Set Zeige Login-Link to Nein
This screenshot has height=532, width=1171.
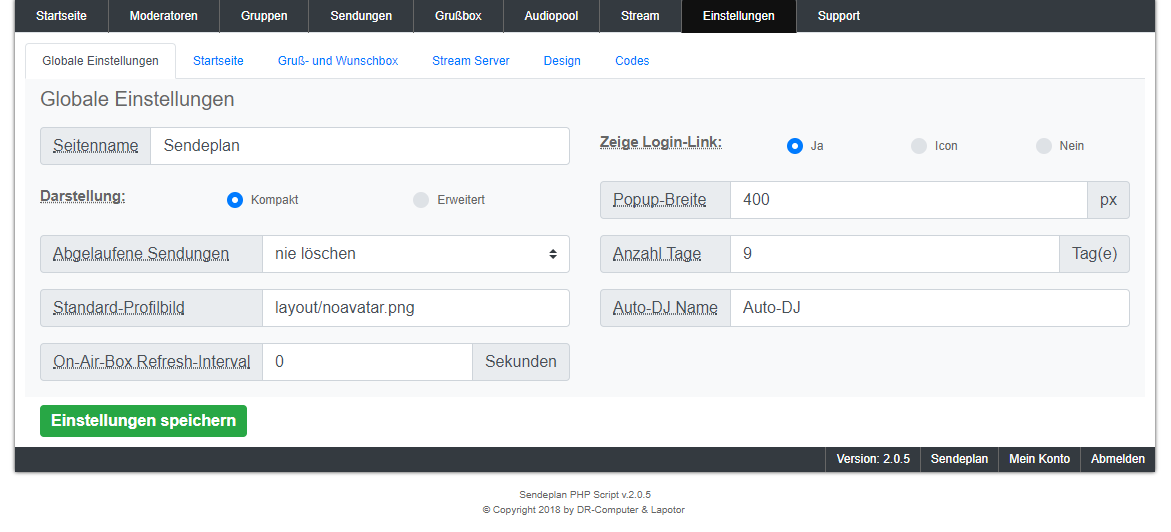point(1044,146)
